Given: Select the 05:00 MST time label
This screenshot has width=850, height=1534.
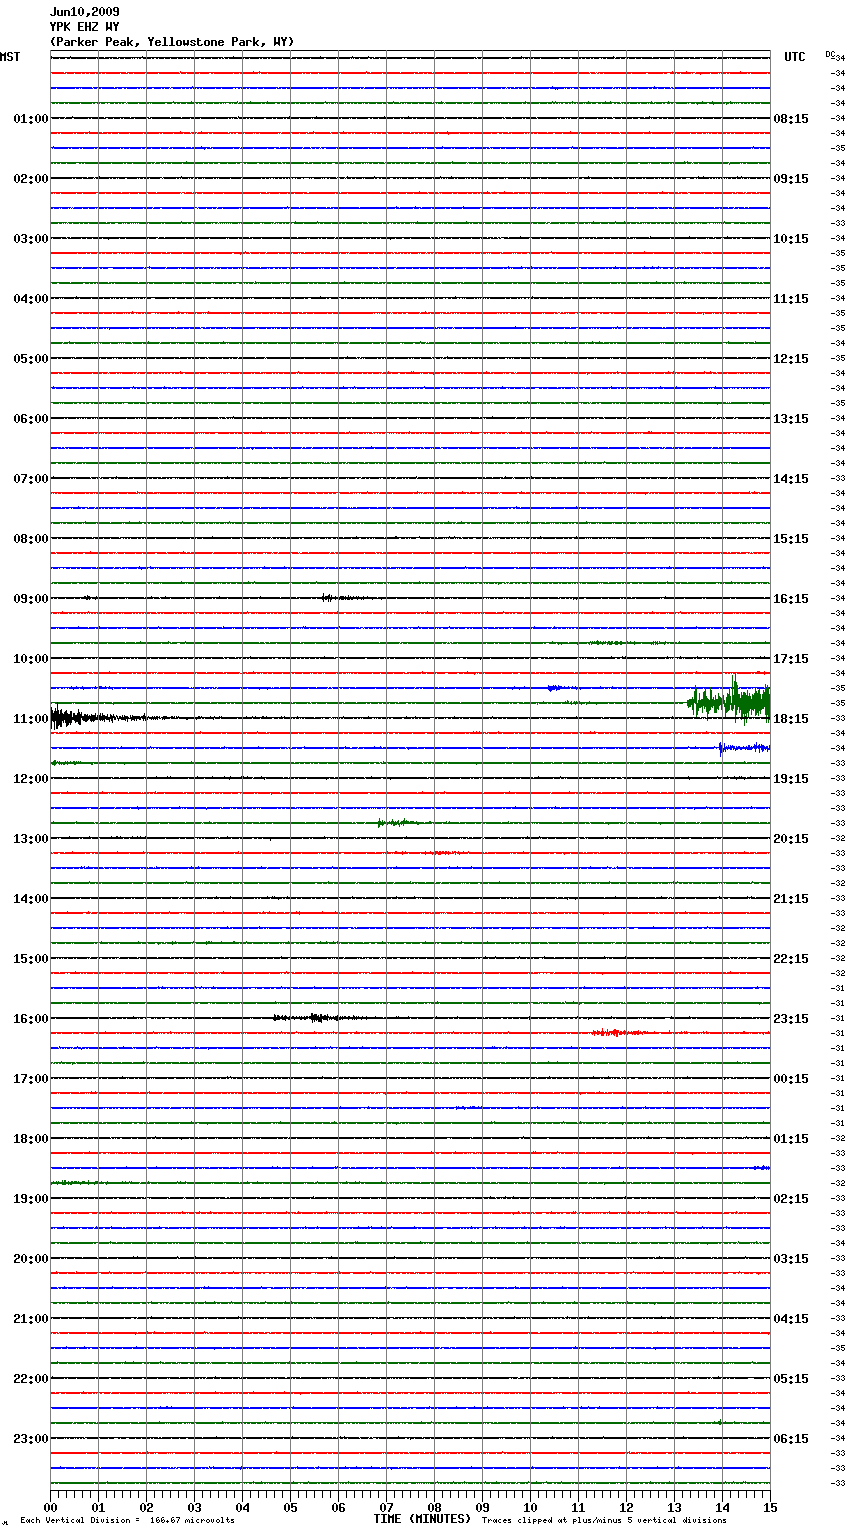Looking at the screenshot, I should (30, 359).
